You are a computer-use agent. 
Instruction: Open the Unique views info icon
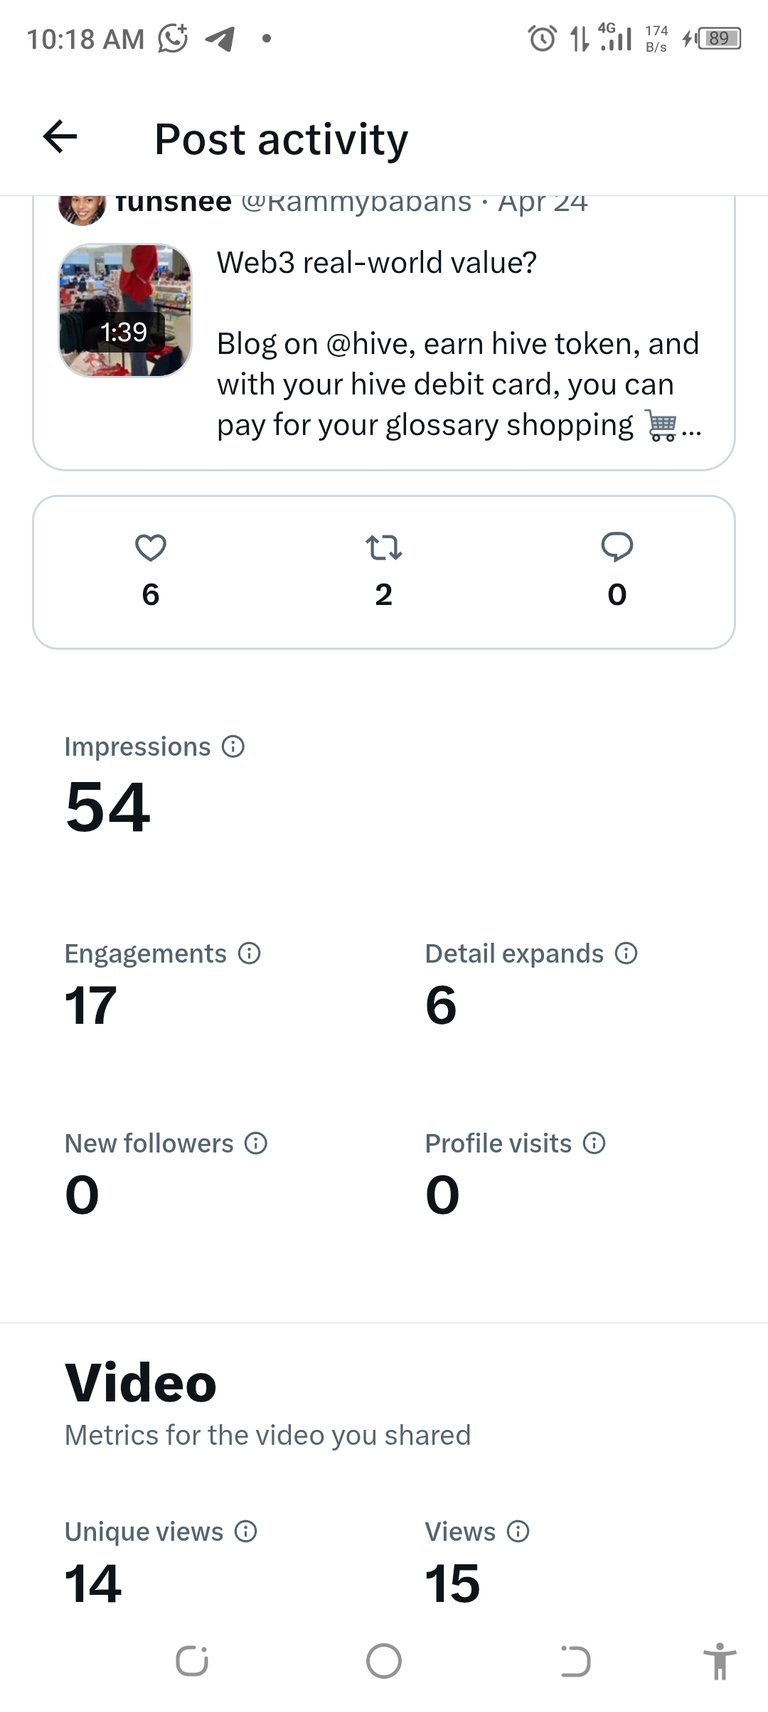pos(246,1531)
